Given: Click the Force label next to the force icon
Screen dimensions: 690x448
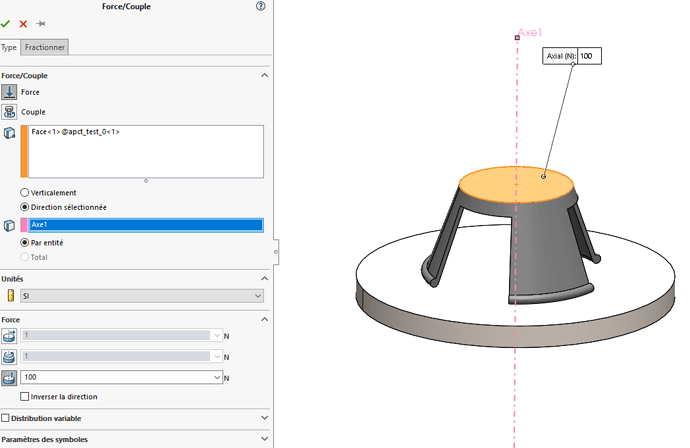Looking at the screenshot, I should click(30, 92).
